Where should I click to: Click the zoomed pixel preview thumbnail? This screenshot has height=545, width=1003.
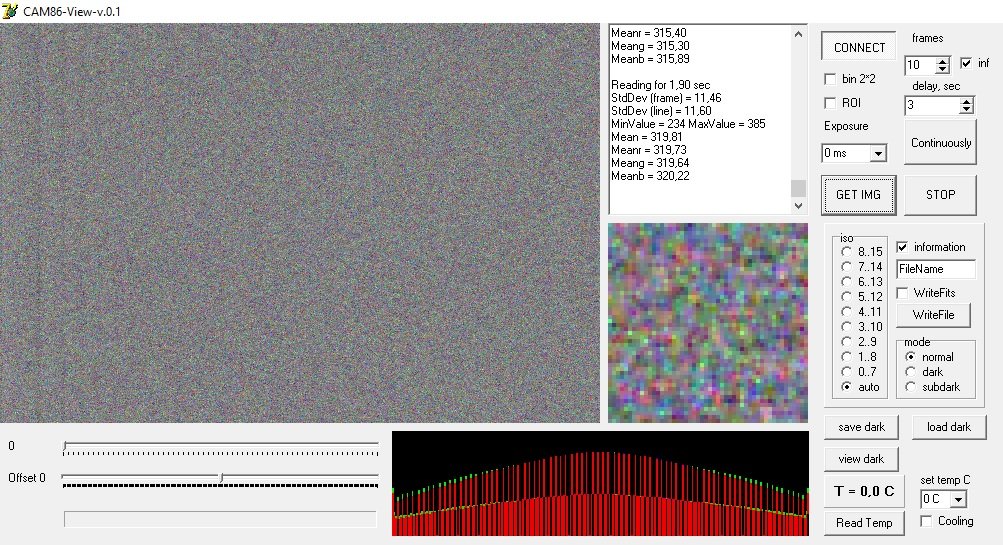point(707,322)
